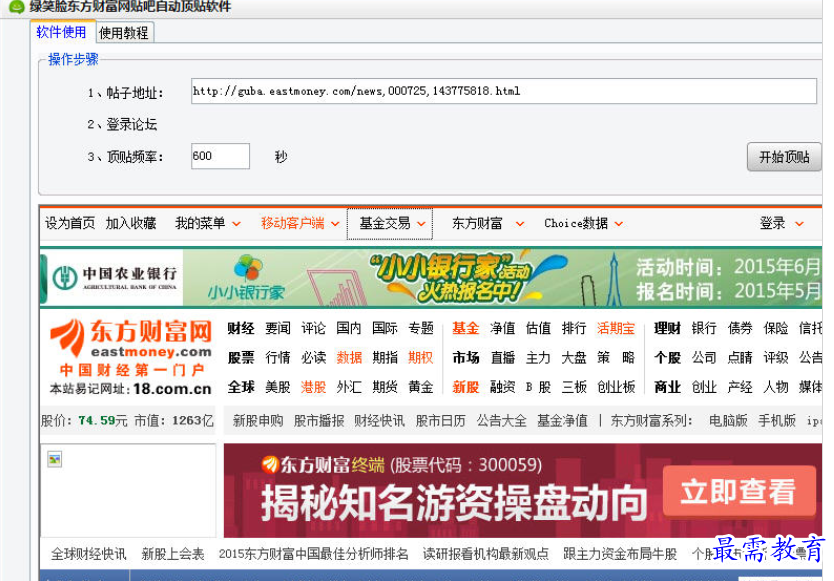Click the 新股申购 link
834x581 pixels.
coord(258,421)
